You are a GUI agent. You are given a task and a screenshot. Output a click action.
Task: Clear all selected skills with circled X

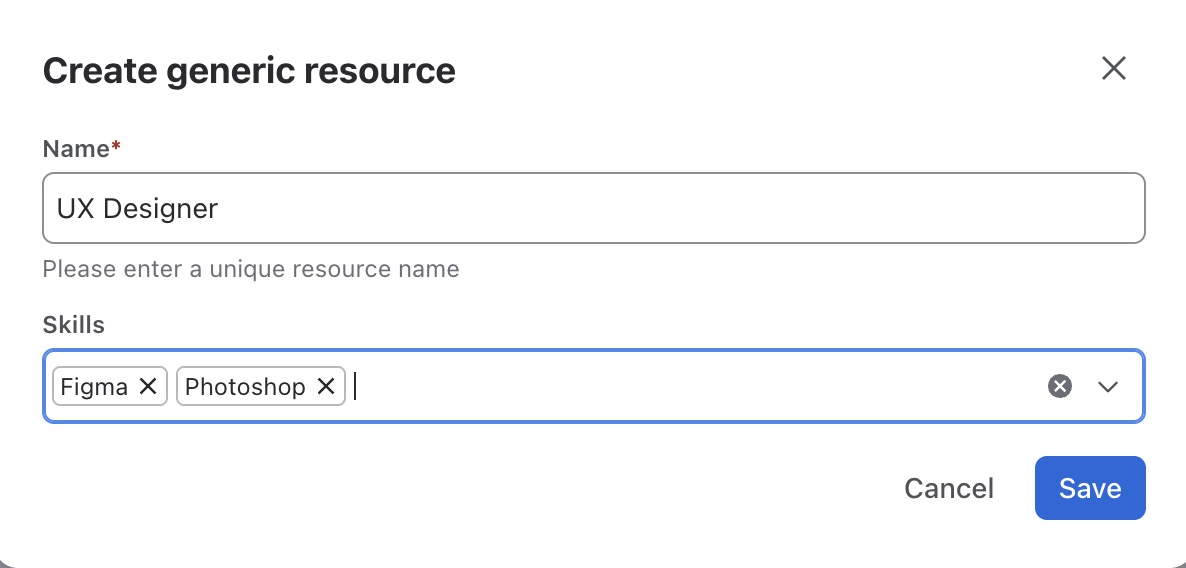[1060, 386]
